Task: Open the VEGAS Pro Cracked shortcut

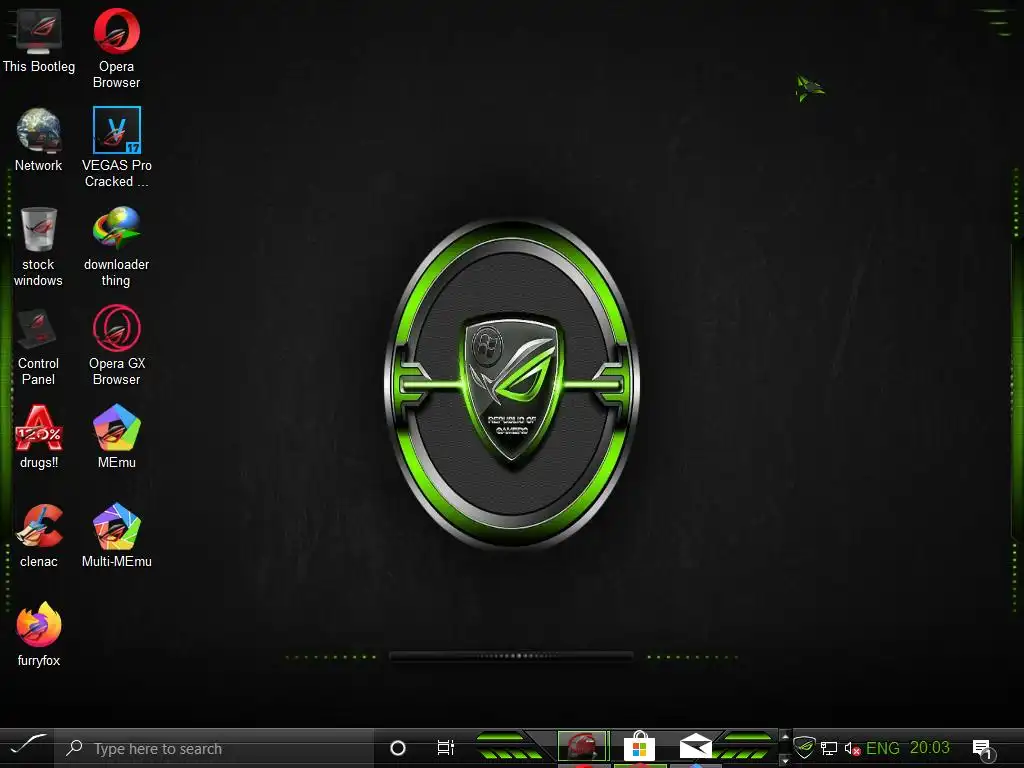Action: [116, 148]
